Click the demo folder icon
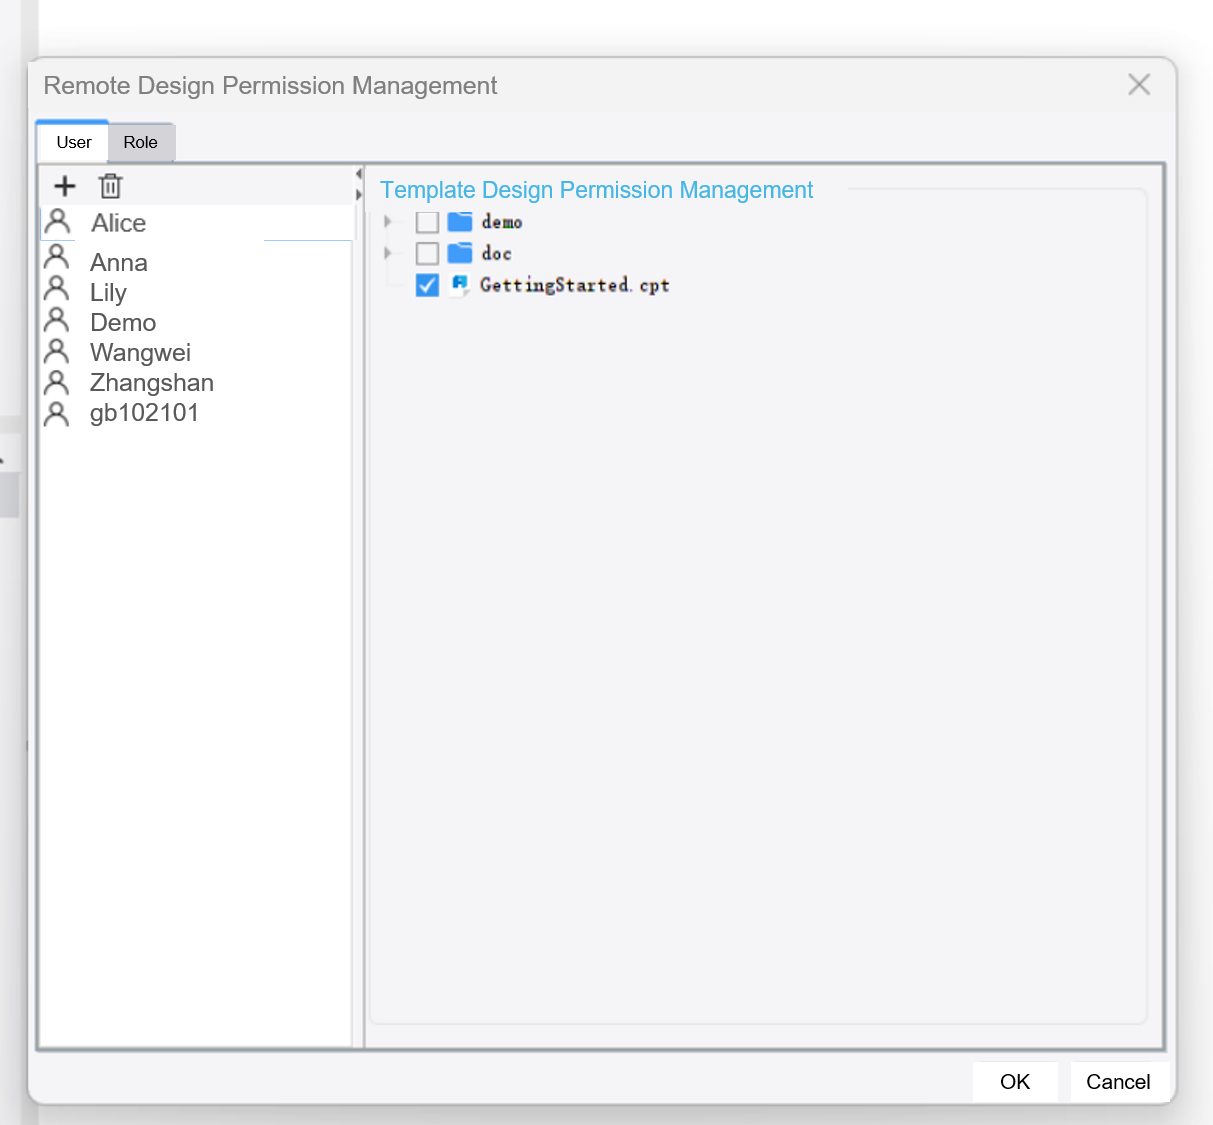Viewport: 1213px width, 1125px height. click(x=460, y=222)
